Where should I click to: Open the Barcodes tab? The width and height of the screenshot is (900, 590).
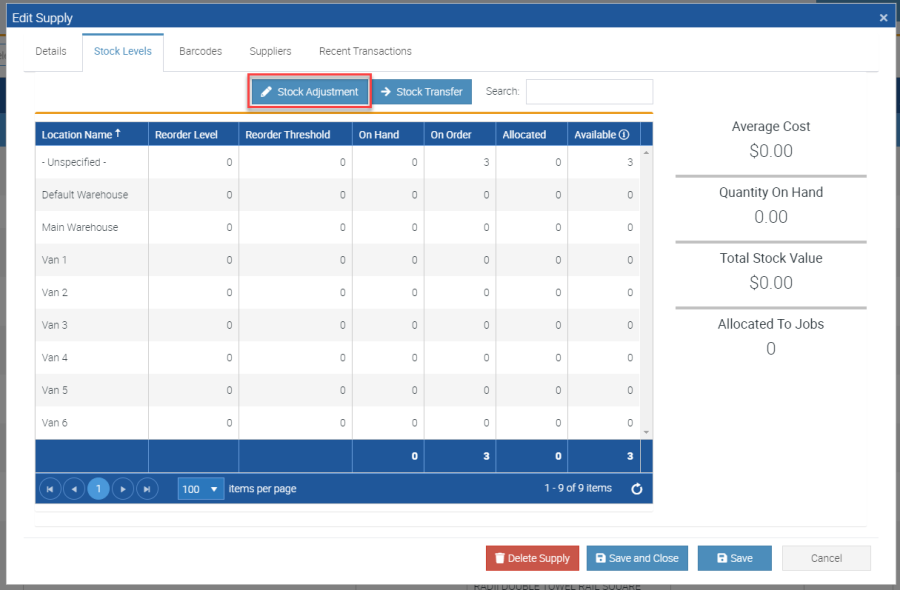tap(200, 51)
